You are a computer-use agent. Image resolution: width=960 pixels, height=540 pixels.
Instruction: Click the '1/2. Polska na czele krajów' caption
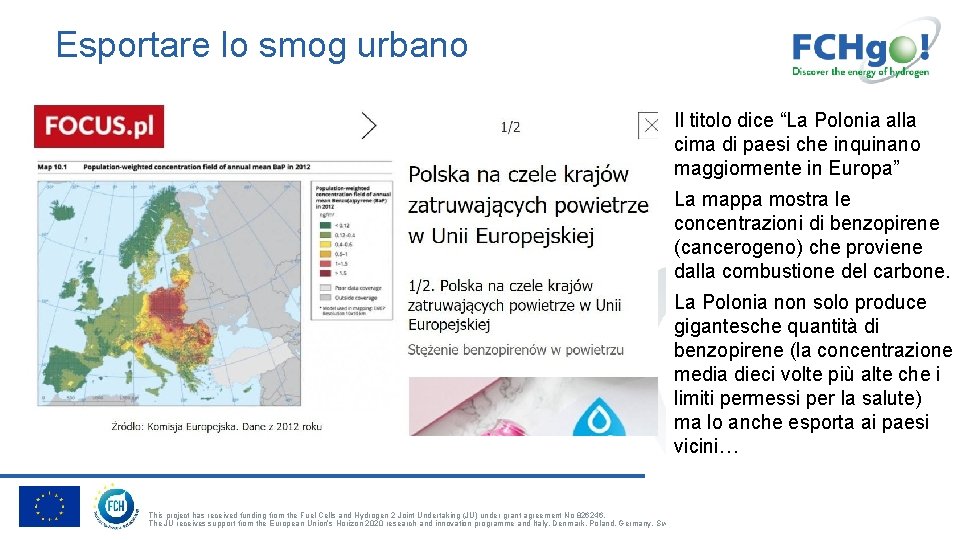tap(500, 286)
